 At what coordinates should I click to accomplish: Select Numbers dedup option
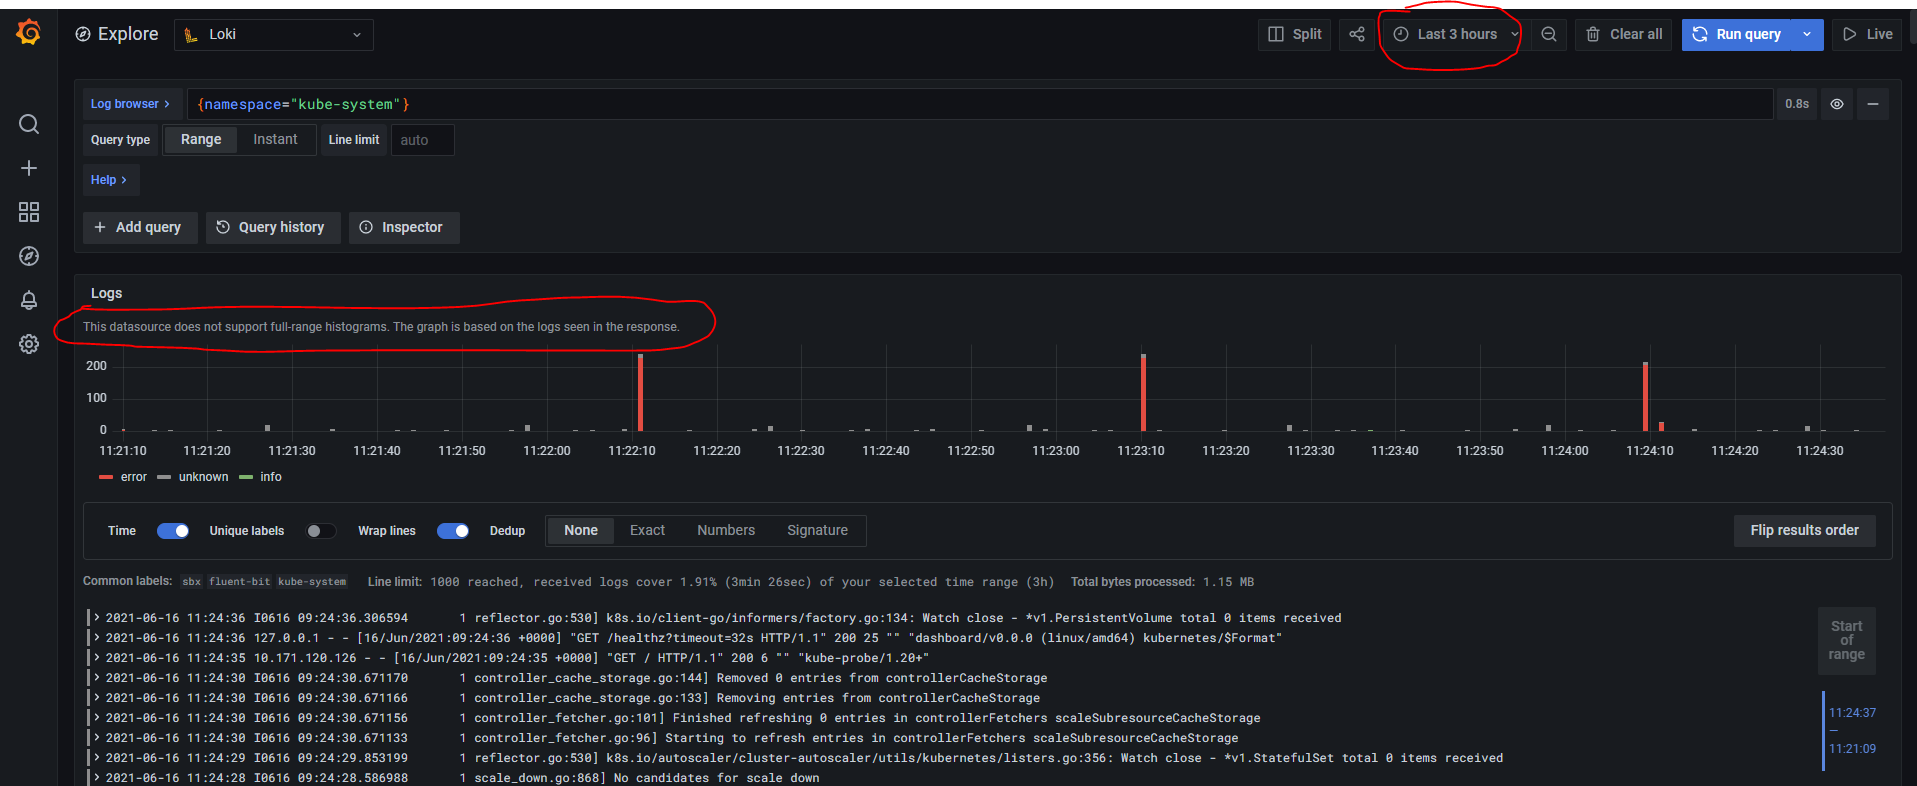726,531
